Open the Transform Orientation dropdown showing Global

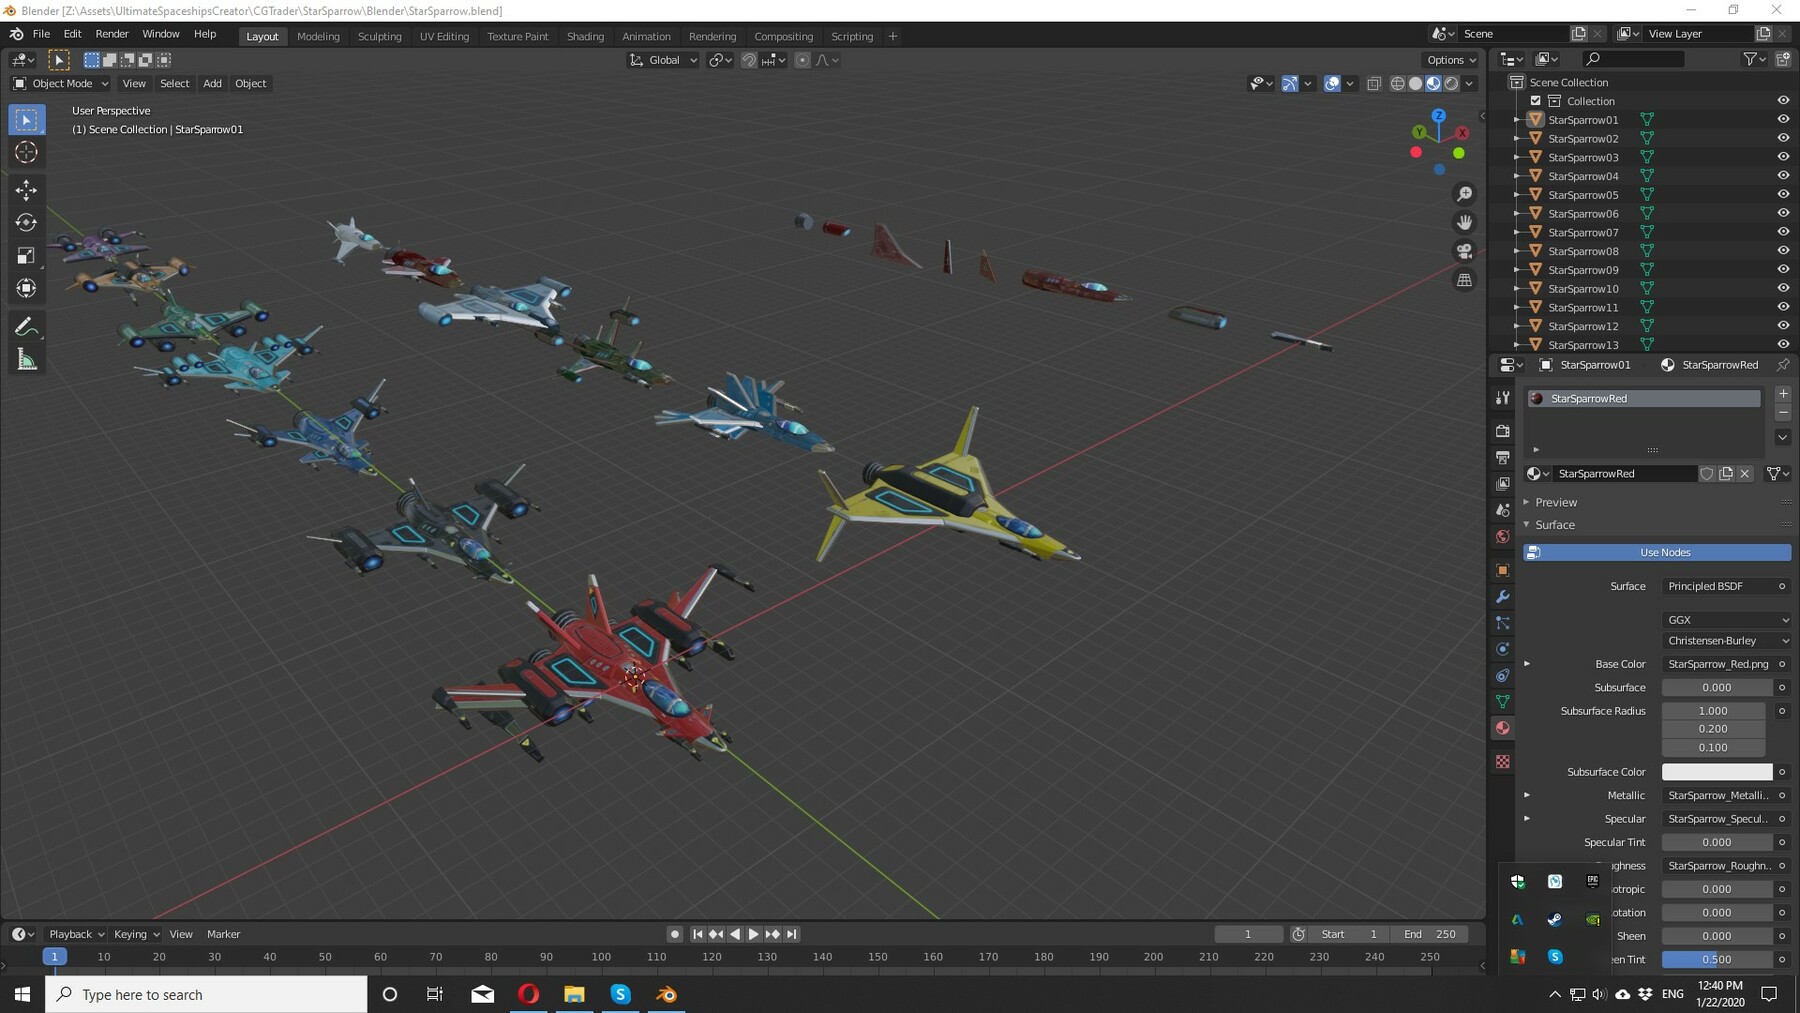point(662,60)
